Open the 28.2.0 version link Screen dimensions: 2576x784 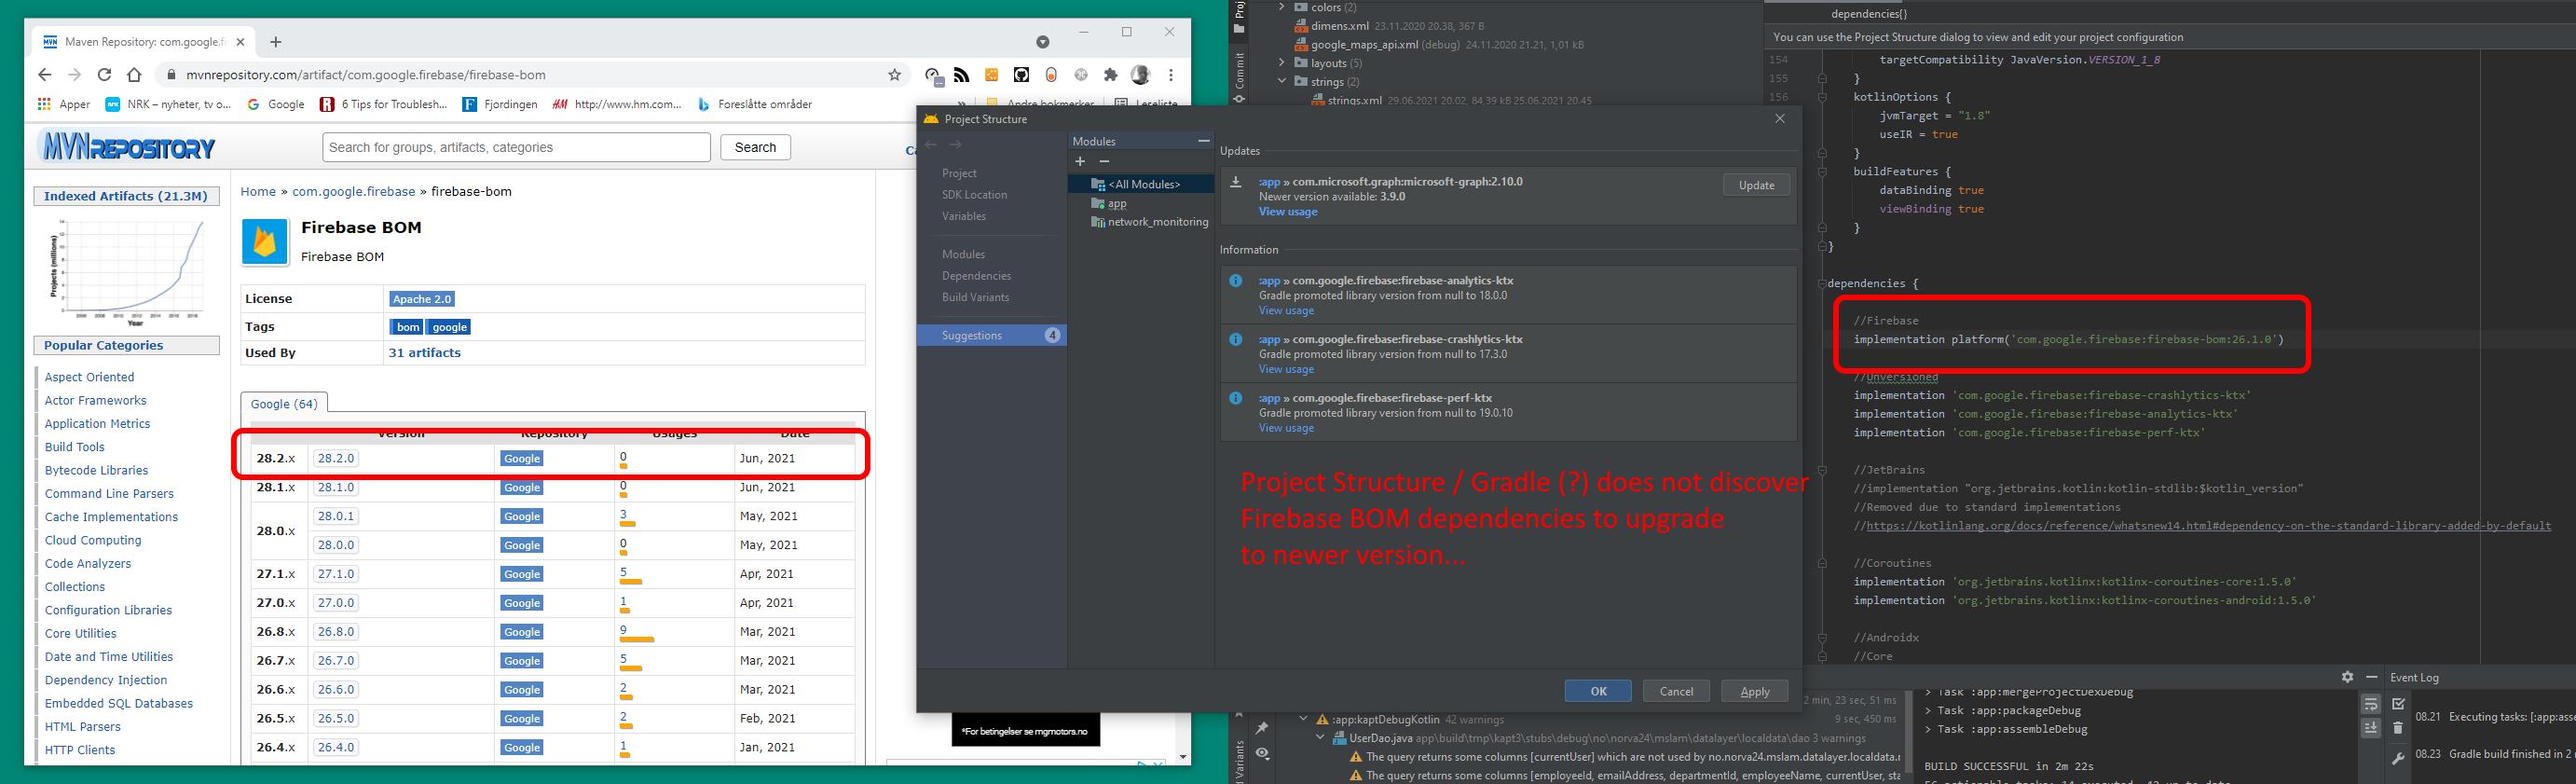(335, 458)
